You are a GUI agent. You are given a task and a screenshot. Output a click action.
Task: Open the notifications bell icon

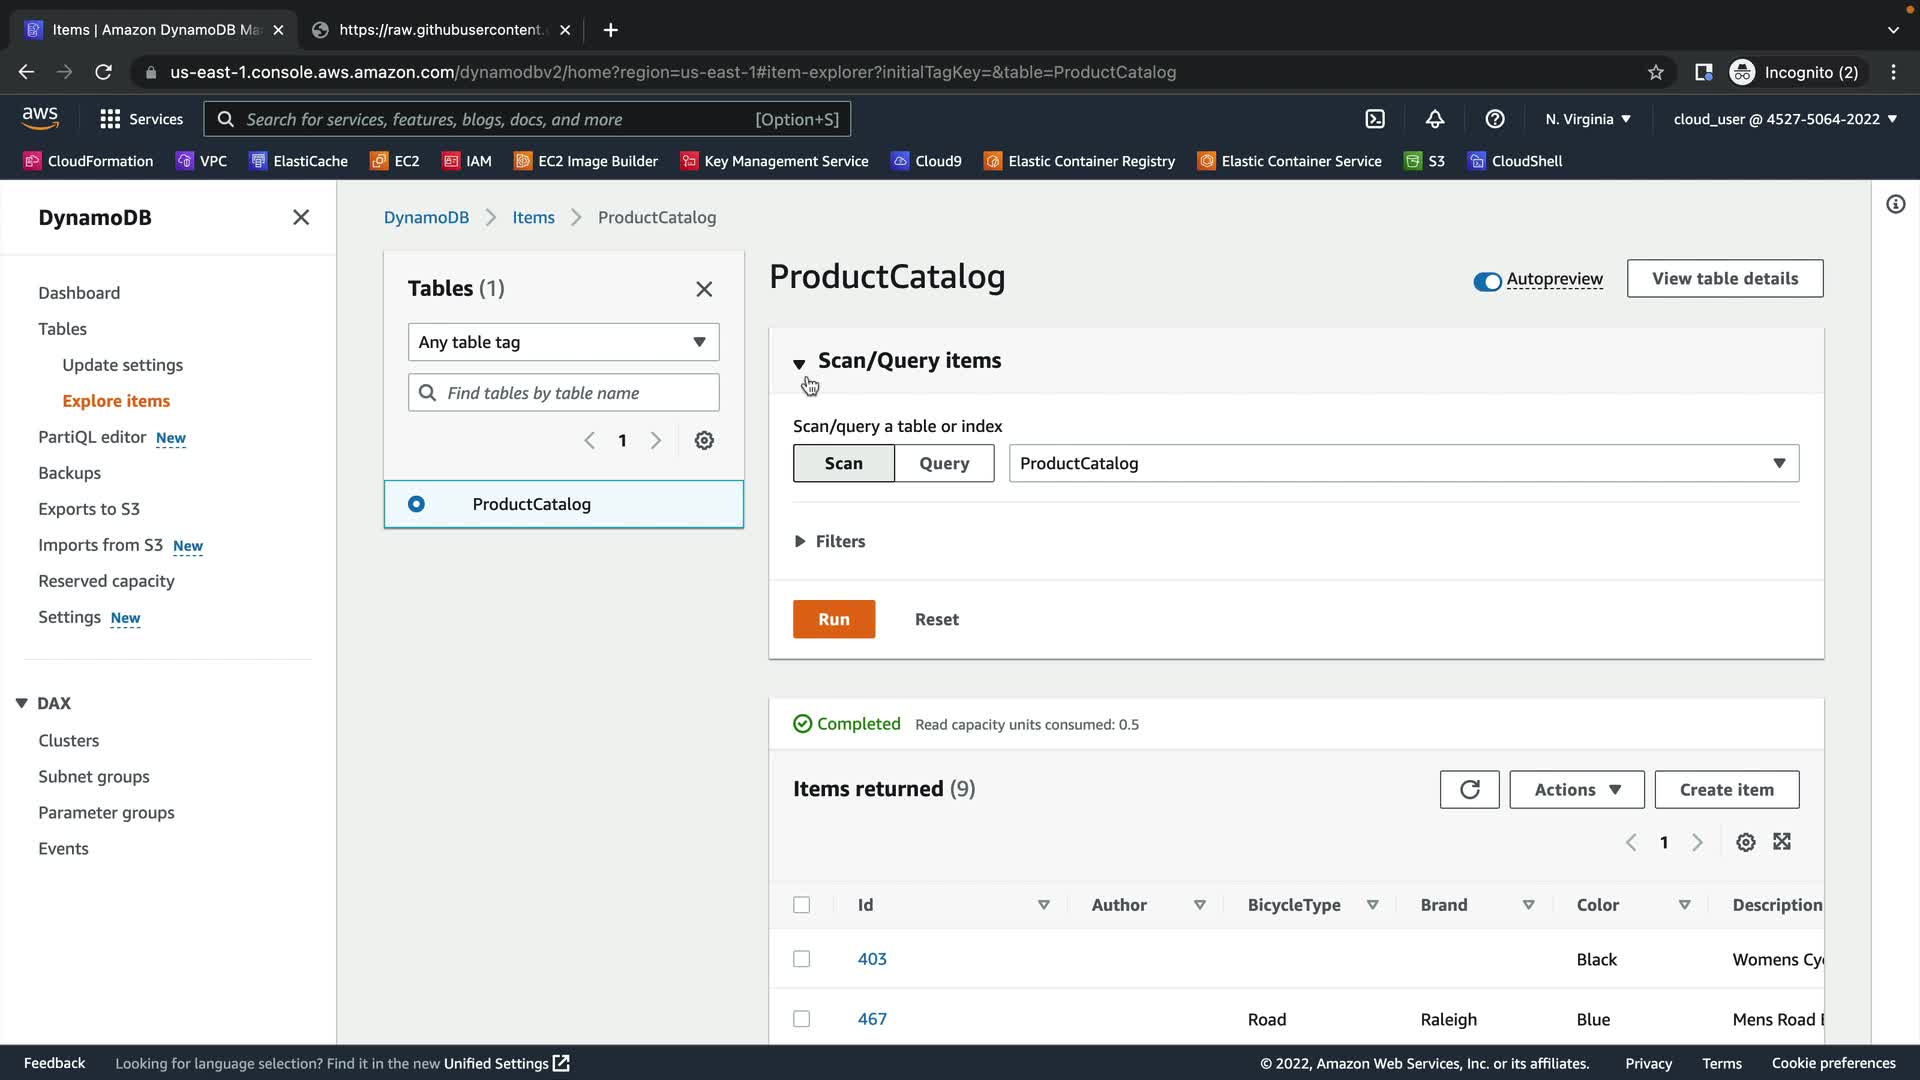1435,119
